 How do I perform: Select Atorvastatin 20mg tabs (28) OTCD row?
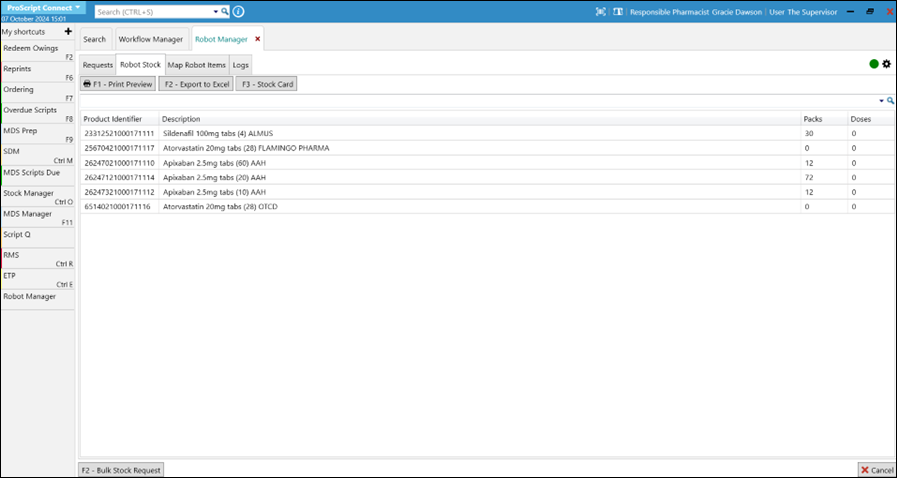[x=487, y=206]
